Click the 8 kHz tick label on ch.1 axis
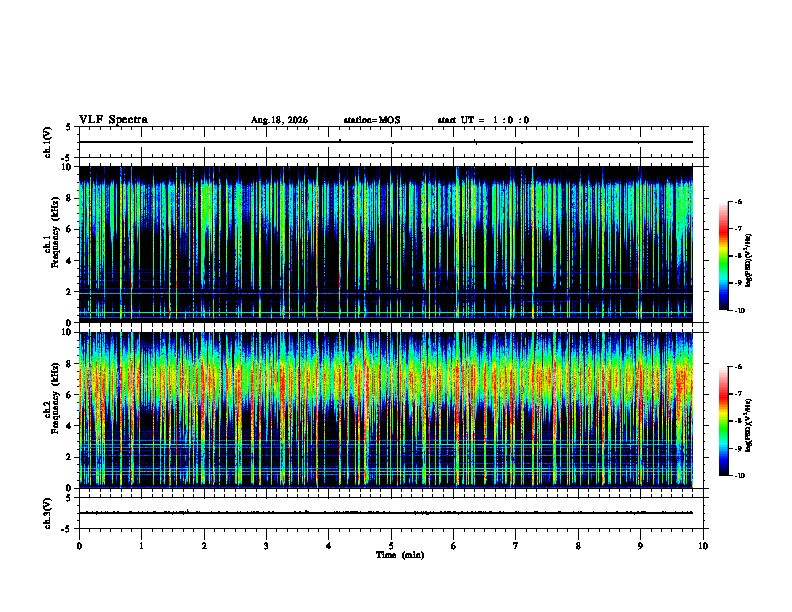 pyautogui.click(x=70, y=198)
